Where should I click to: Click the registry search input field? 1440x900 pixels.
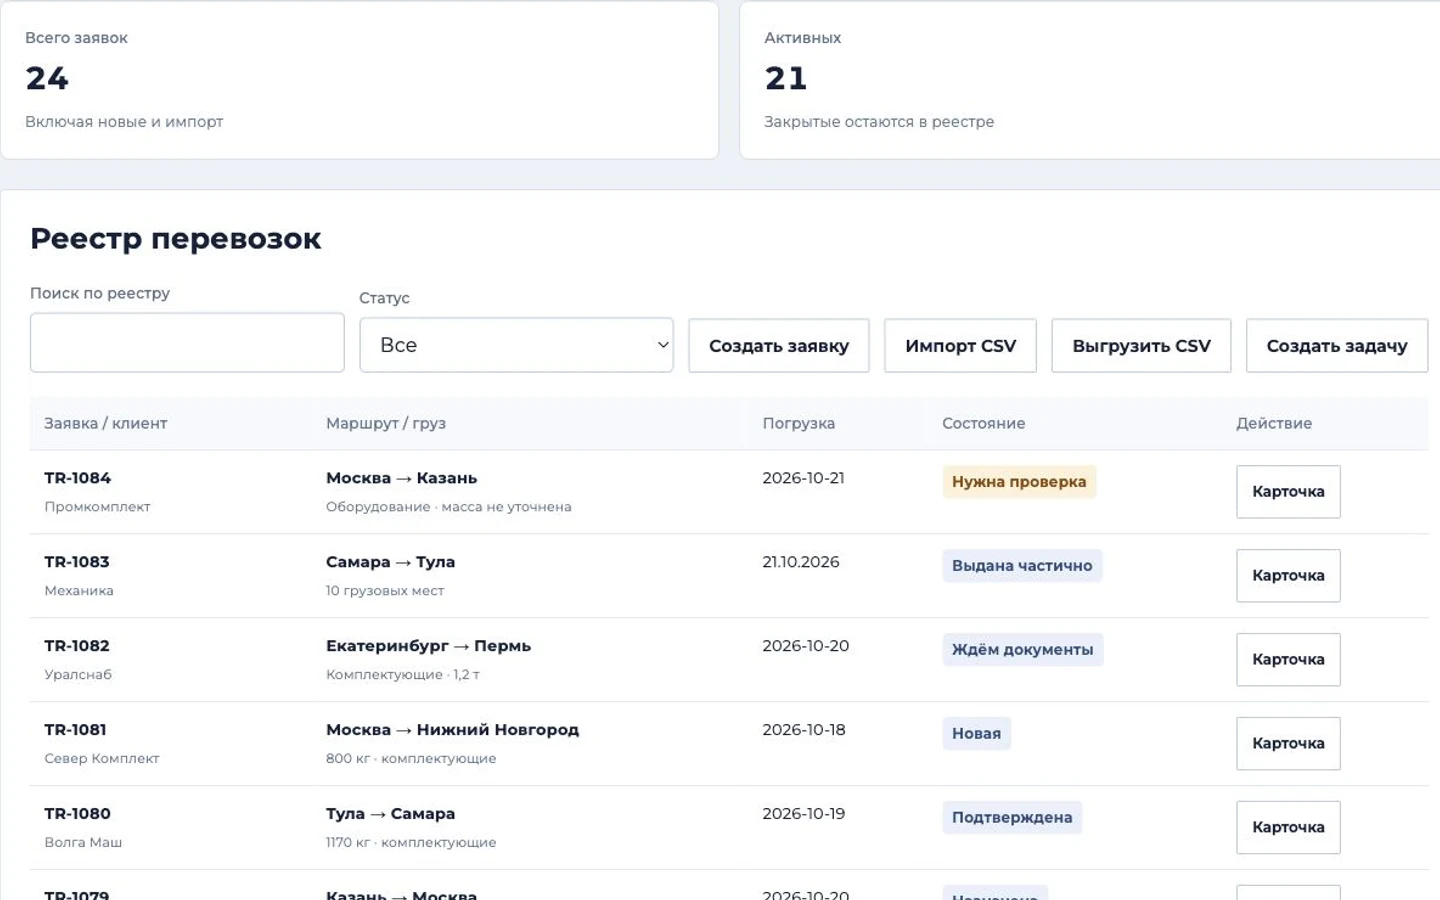point(187,343)
